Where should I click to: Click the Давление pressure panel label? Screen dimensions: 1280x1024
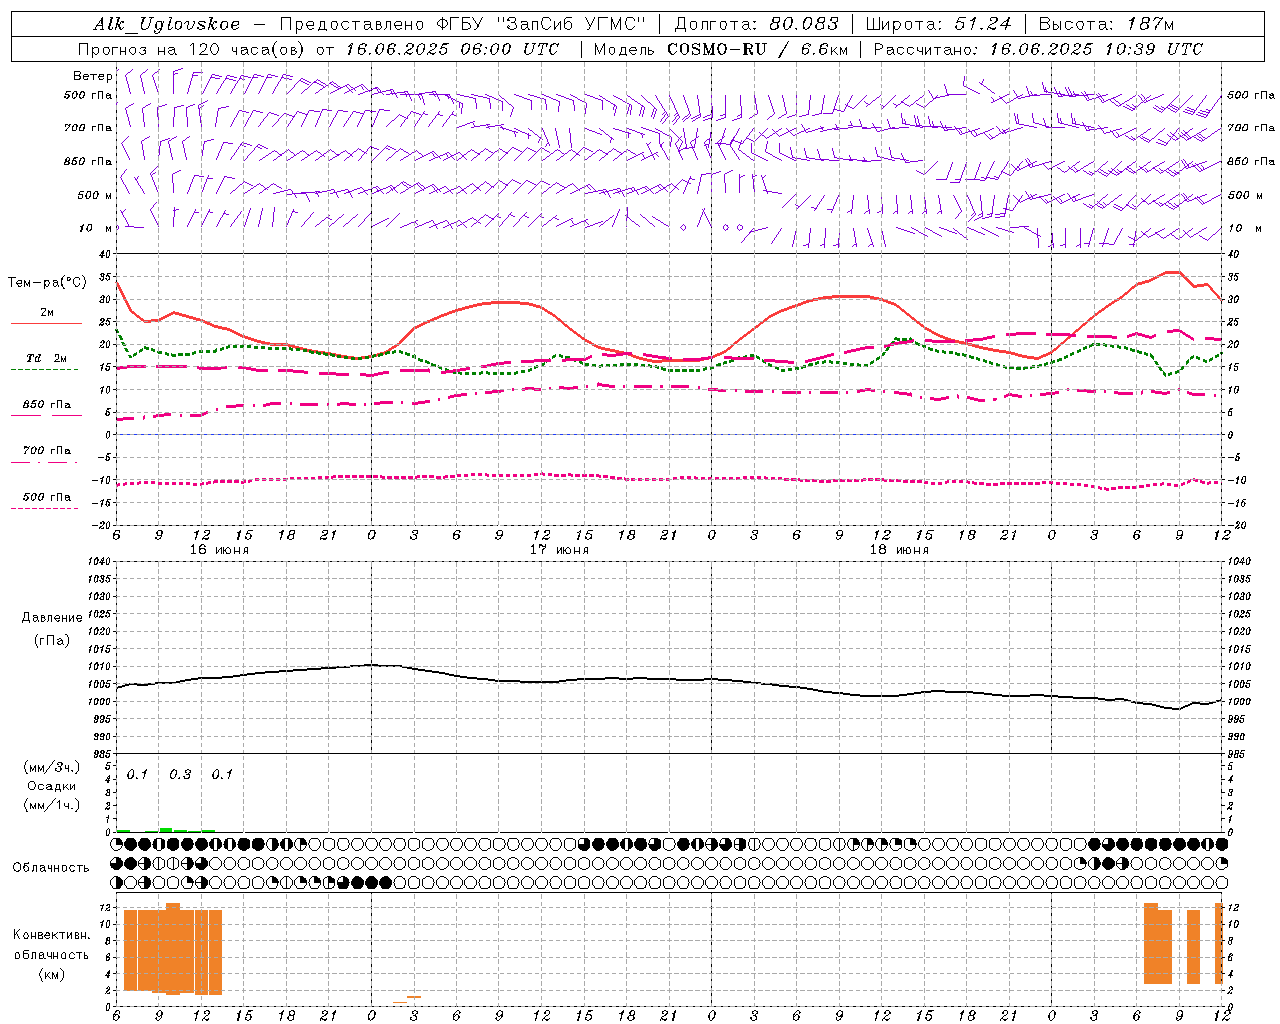(x=52, y=618)
